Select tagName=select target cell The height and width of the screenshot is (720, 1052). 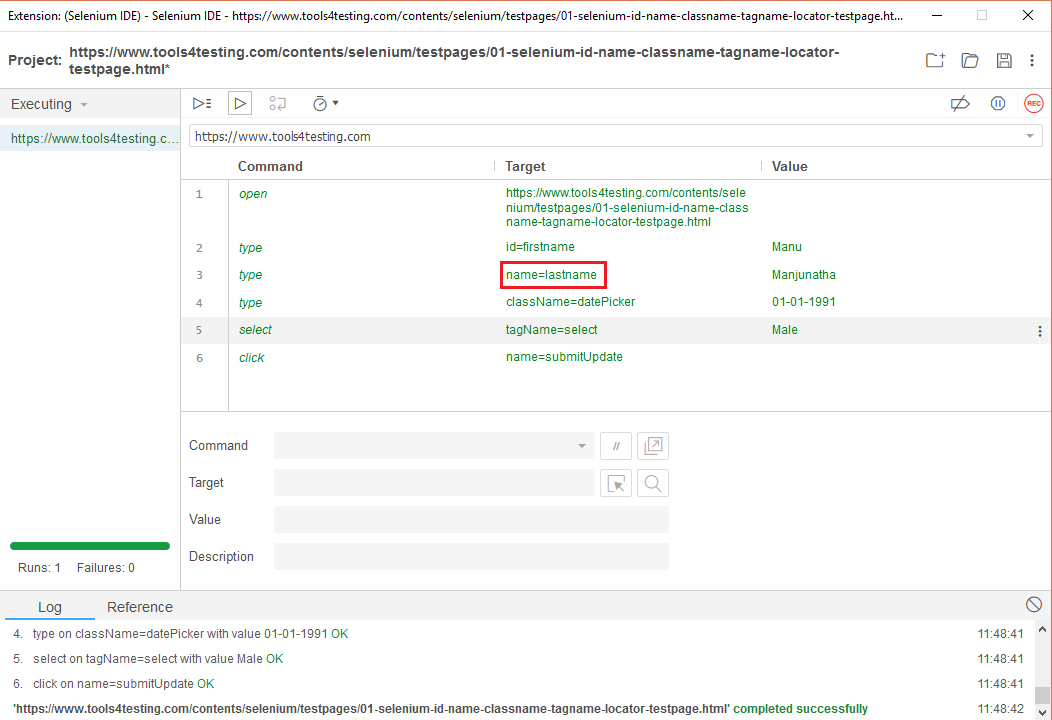(x=551, y=329)
